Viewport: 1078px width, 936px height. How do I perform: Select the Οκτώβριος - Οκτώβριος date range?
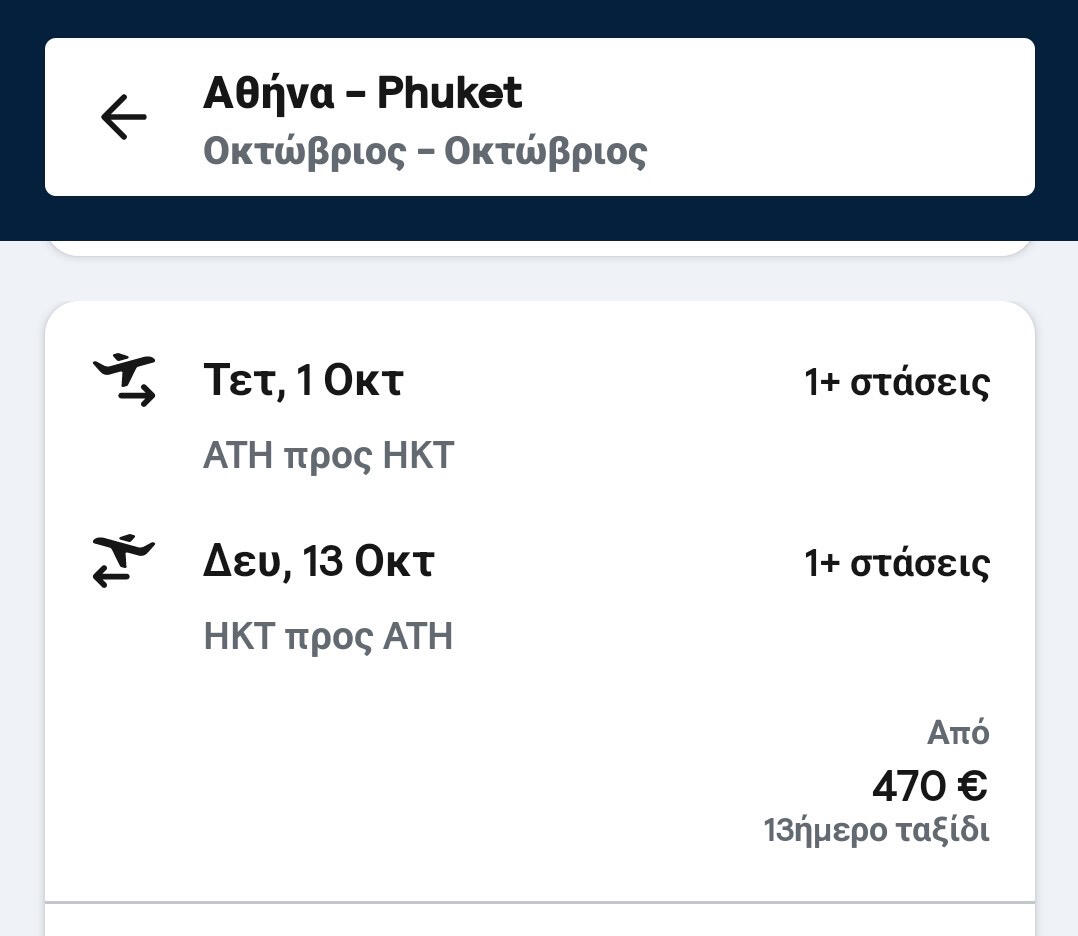[x=425, y=152]
